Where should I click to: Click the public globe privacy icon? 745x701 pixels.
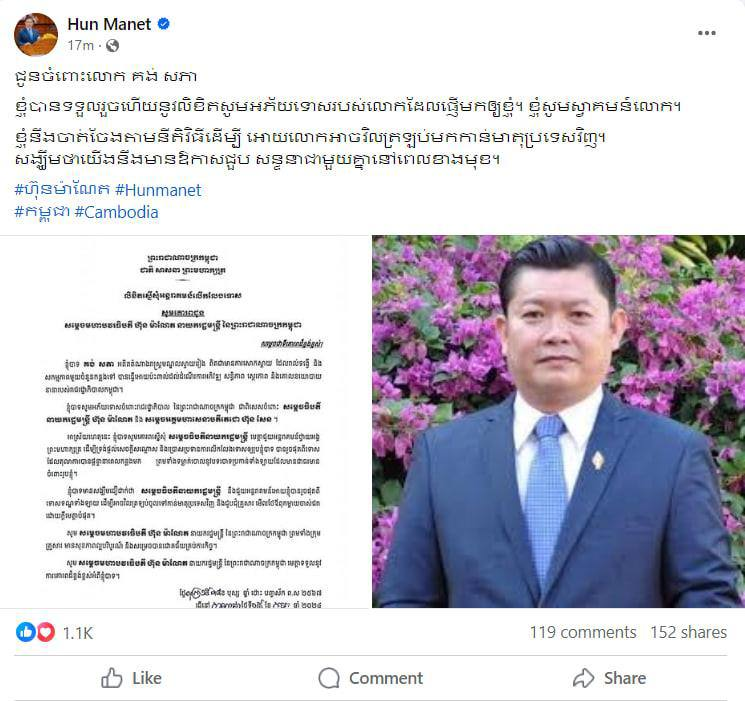click(112, 46)
